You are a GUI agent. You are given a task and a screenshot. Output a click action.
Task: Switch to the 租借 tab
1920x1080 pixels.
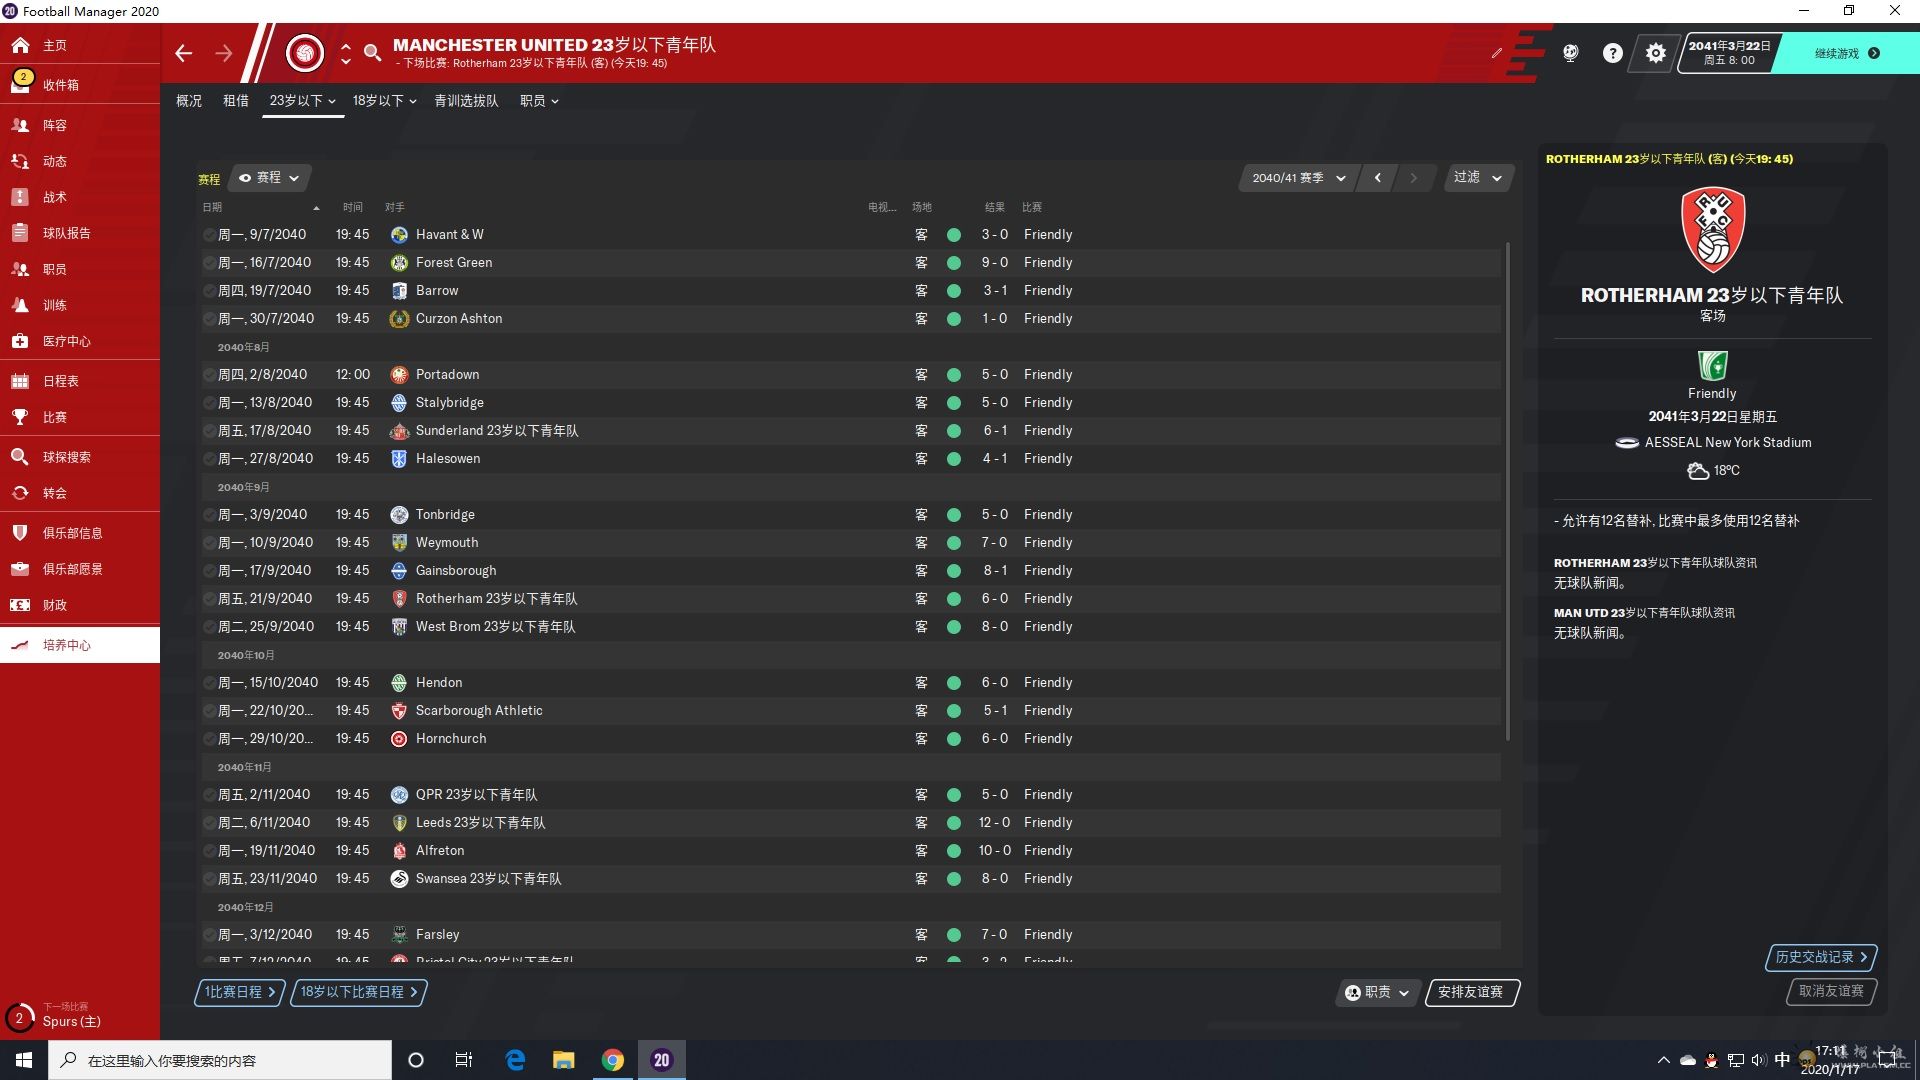click(236, 101)
